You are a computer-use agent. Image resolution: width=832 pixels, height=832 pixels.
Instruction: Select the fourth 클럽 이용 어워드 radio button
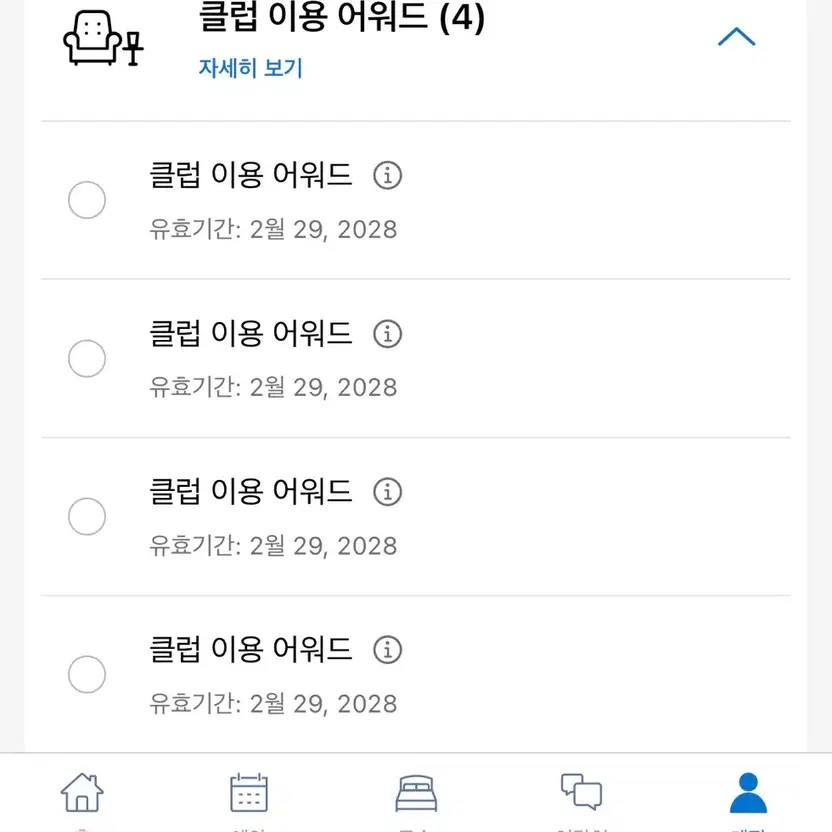87,674
